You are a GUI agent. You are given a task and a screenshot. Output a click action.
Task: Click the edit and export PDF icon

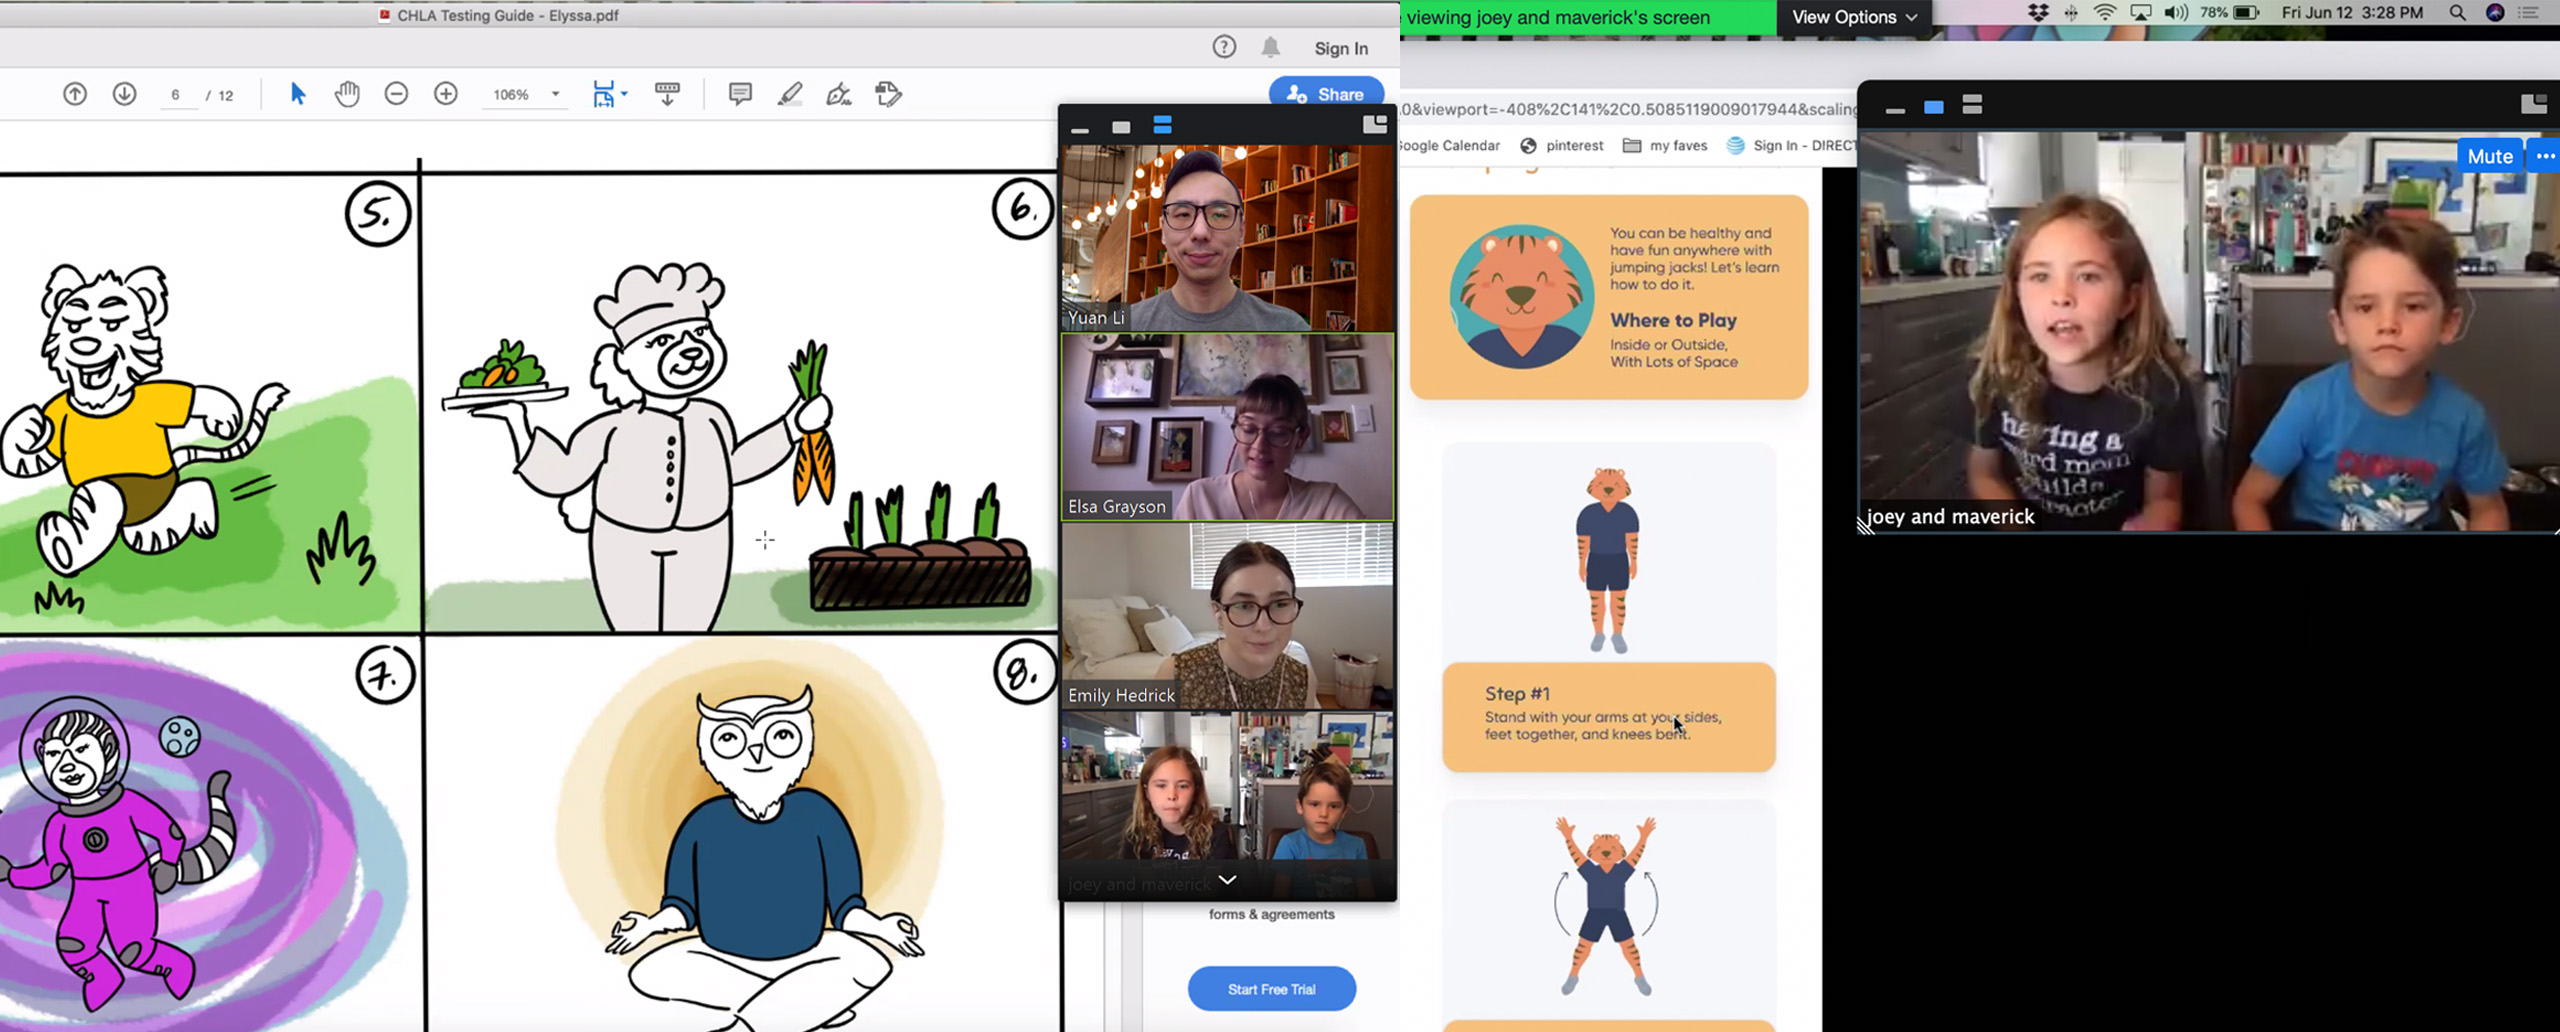[888, 94]
